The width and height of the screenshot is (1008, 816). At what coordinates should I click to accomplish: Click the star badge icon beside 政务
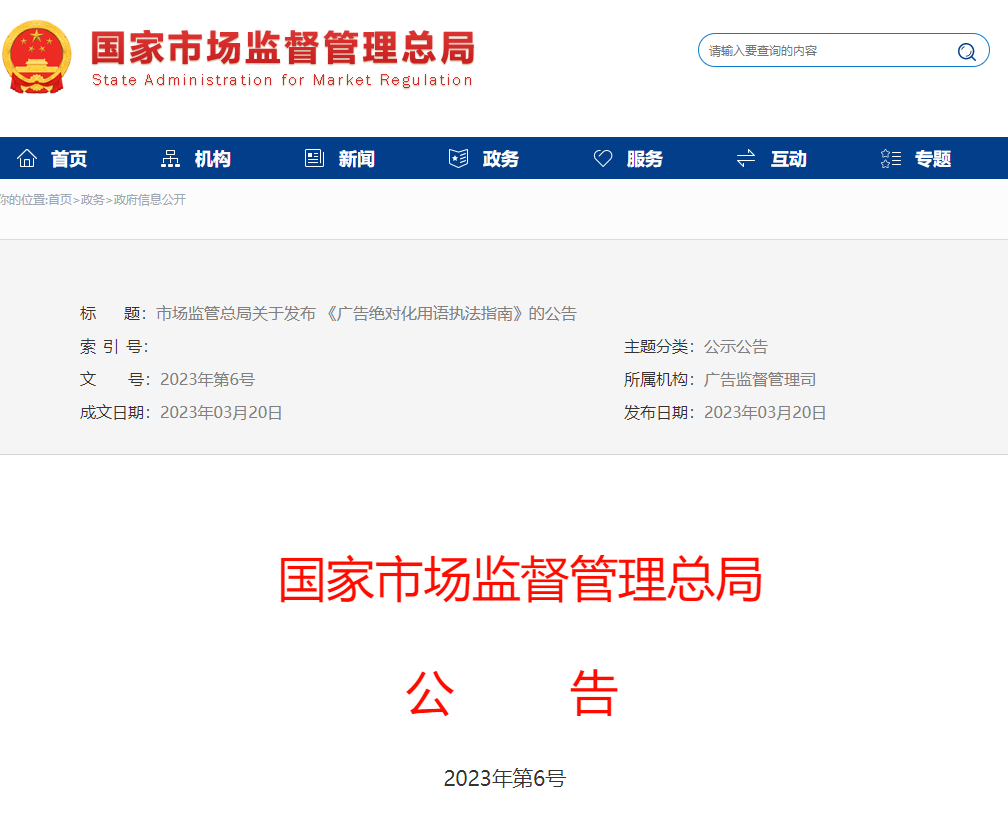click(x=458, y=158)
